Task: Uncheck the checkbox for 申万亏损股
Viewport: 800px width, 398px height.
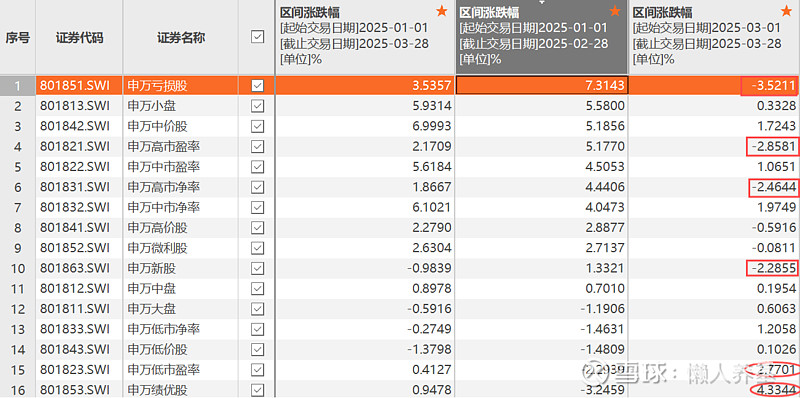Action: [x=258, y=86]
